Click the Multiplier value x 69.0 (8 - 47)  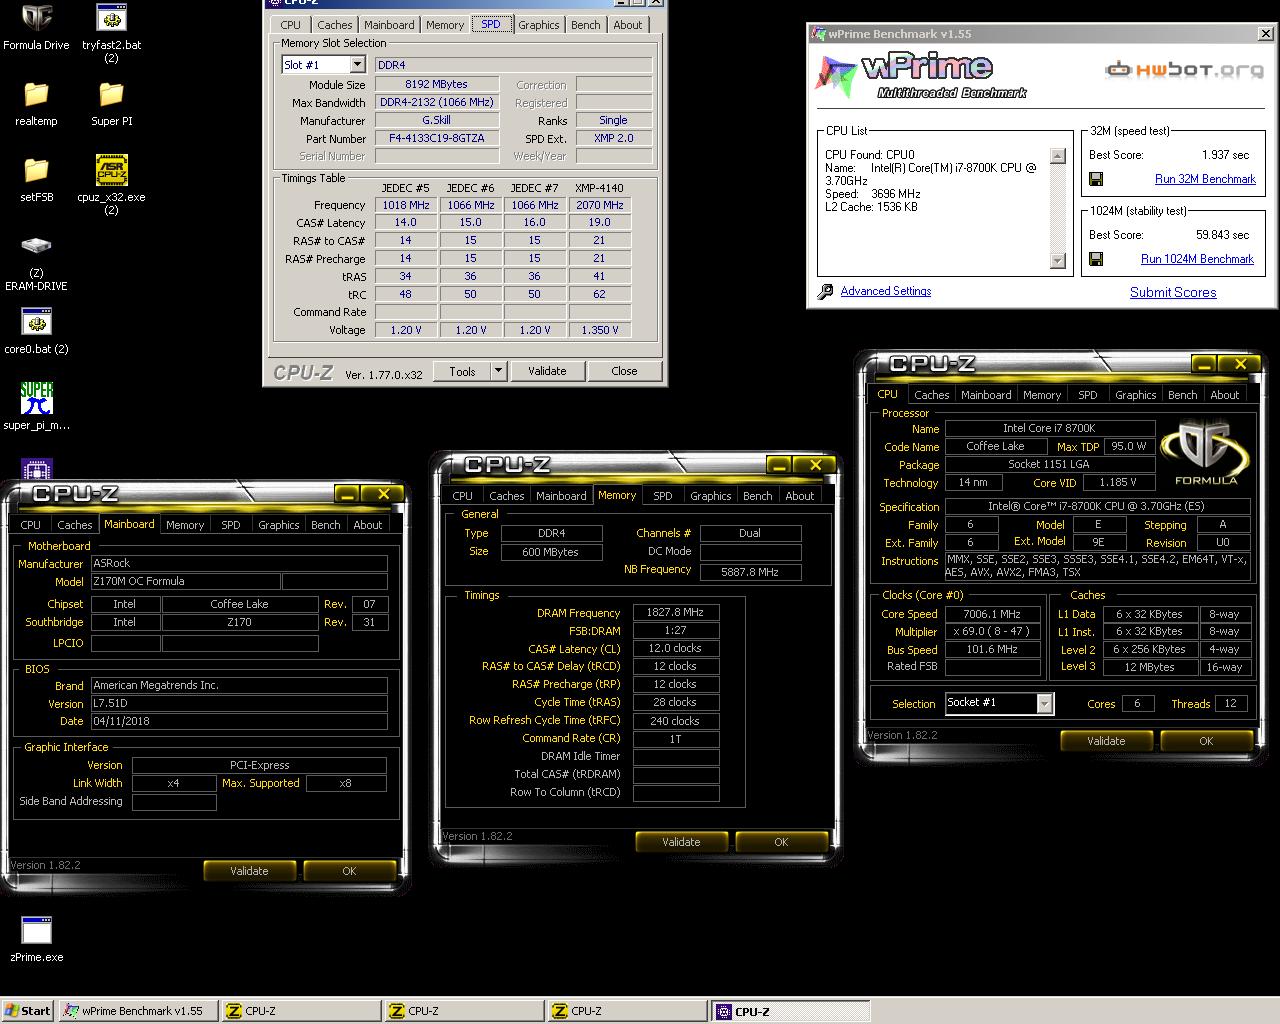point(992,632)
